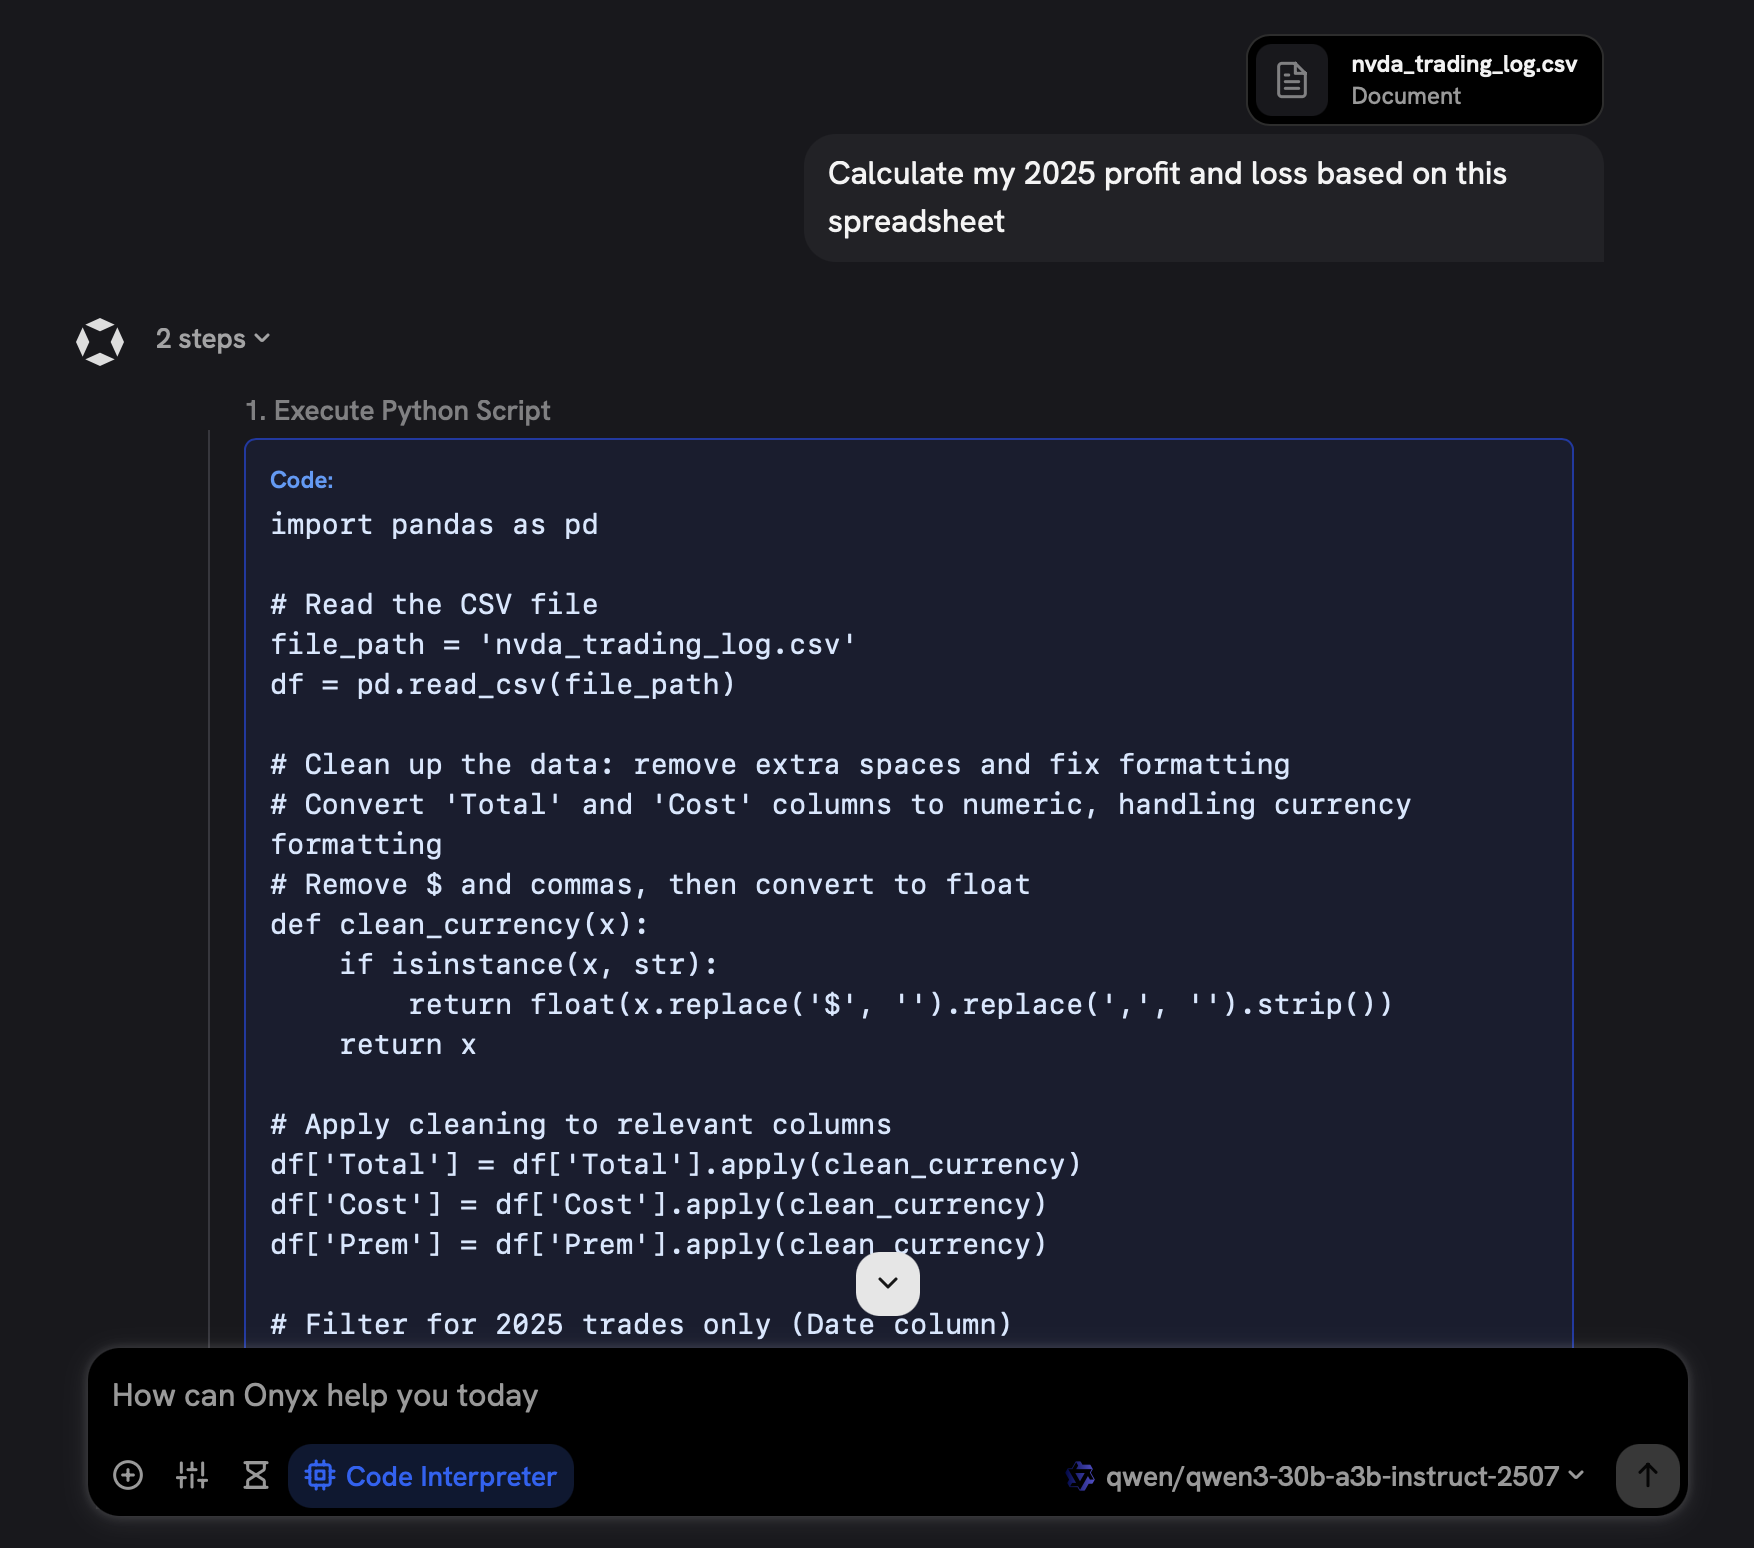Click the Code Interpreter chip icon

(x=320, y=1476)
